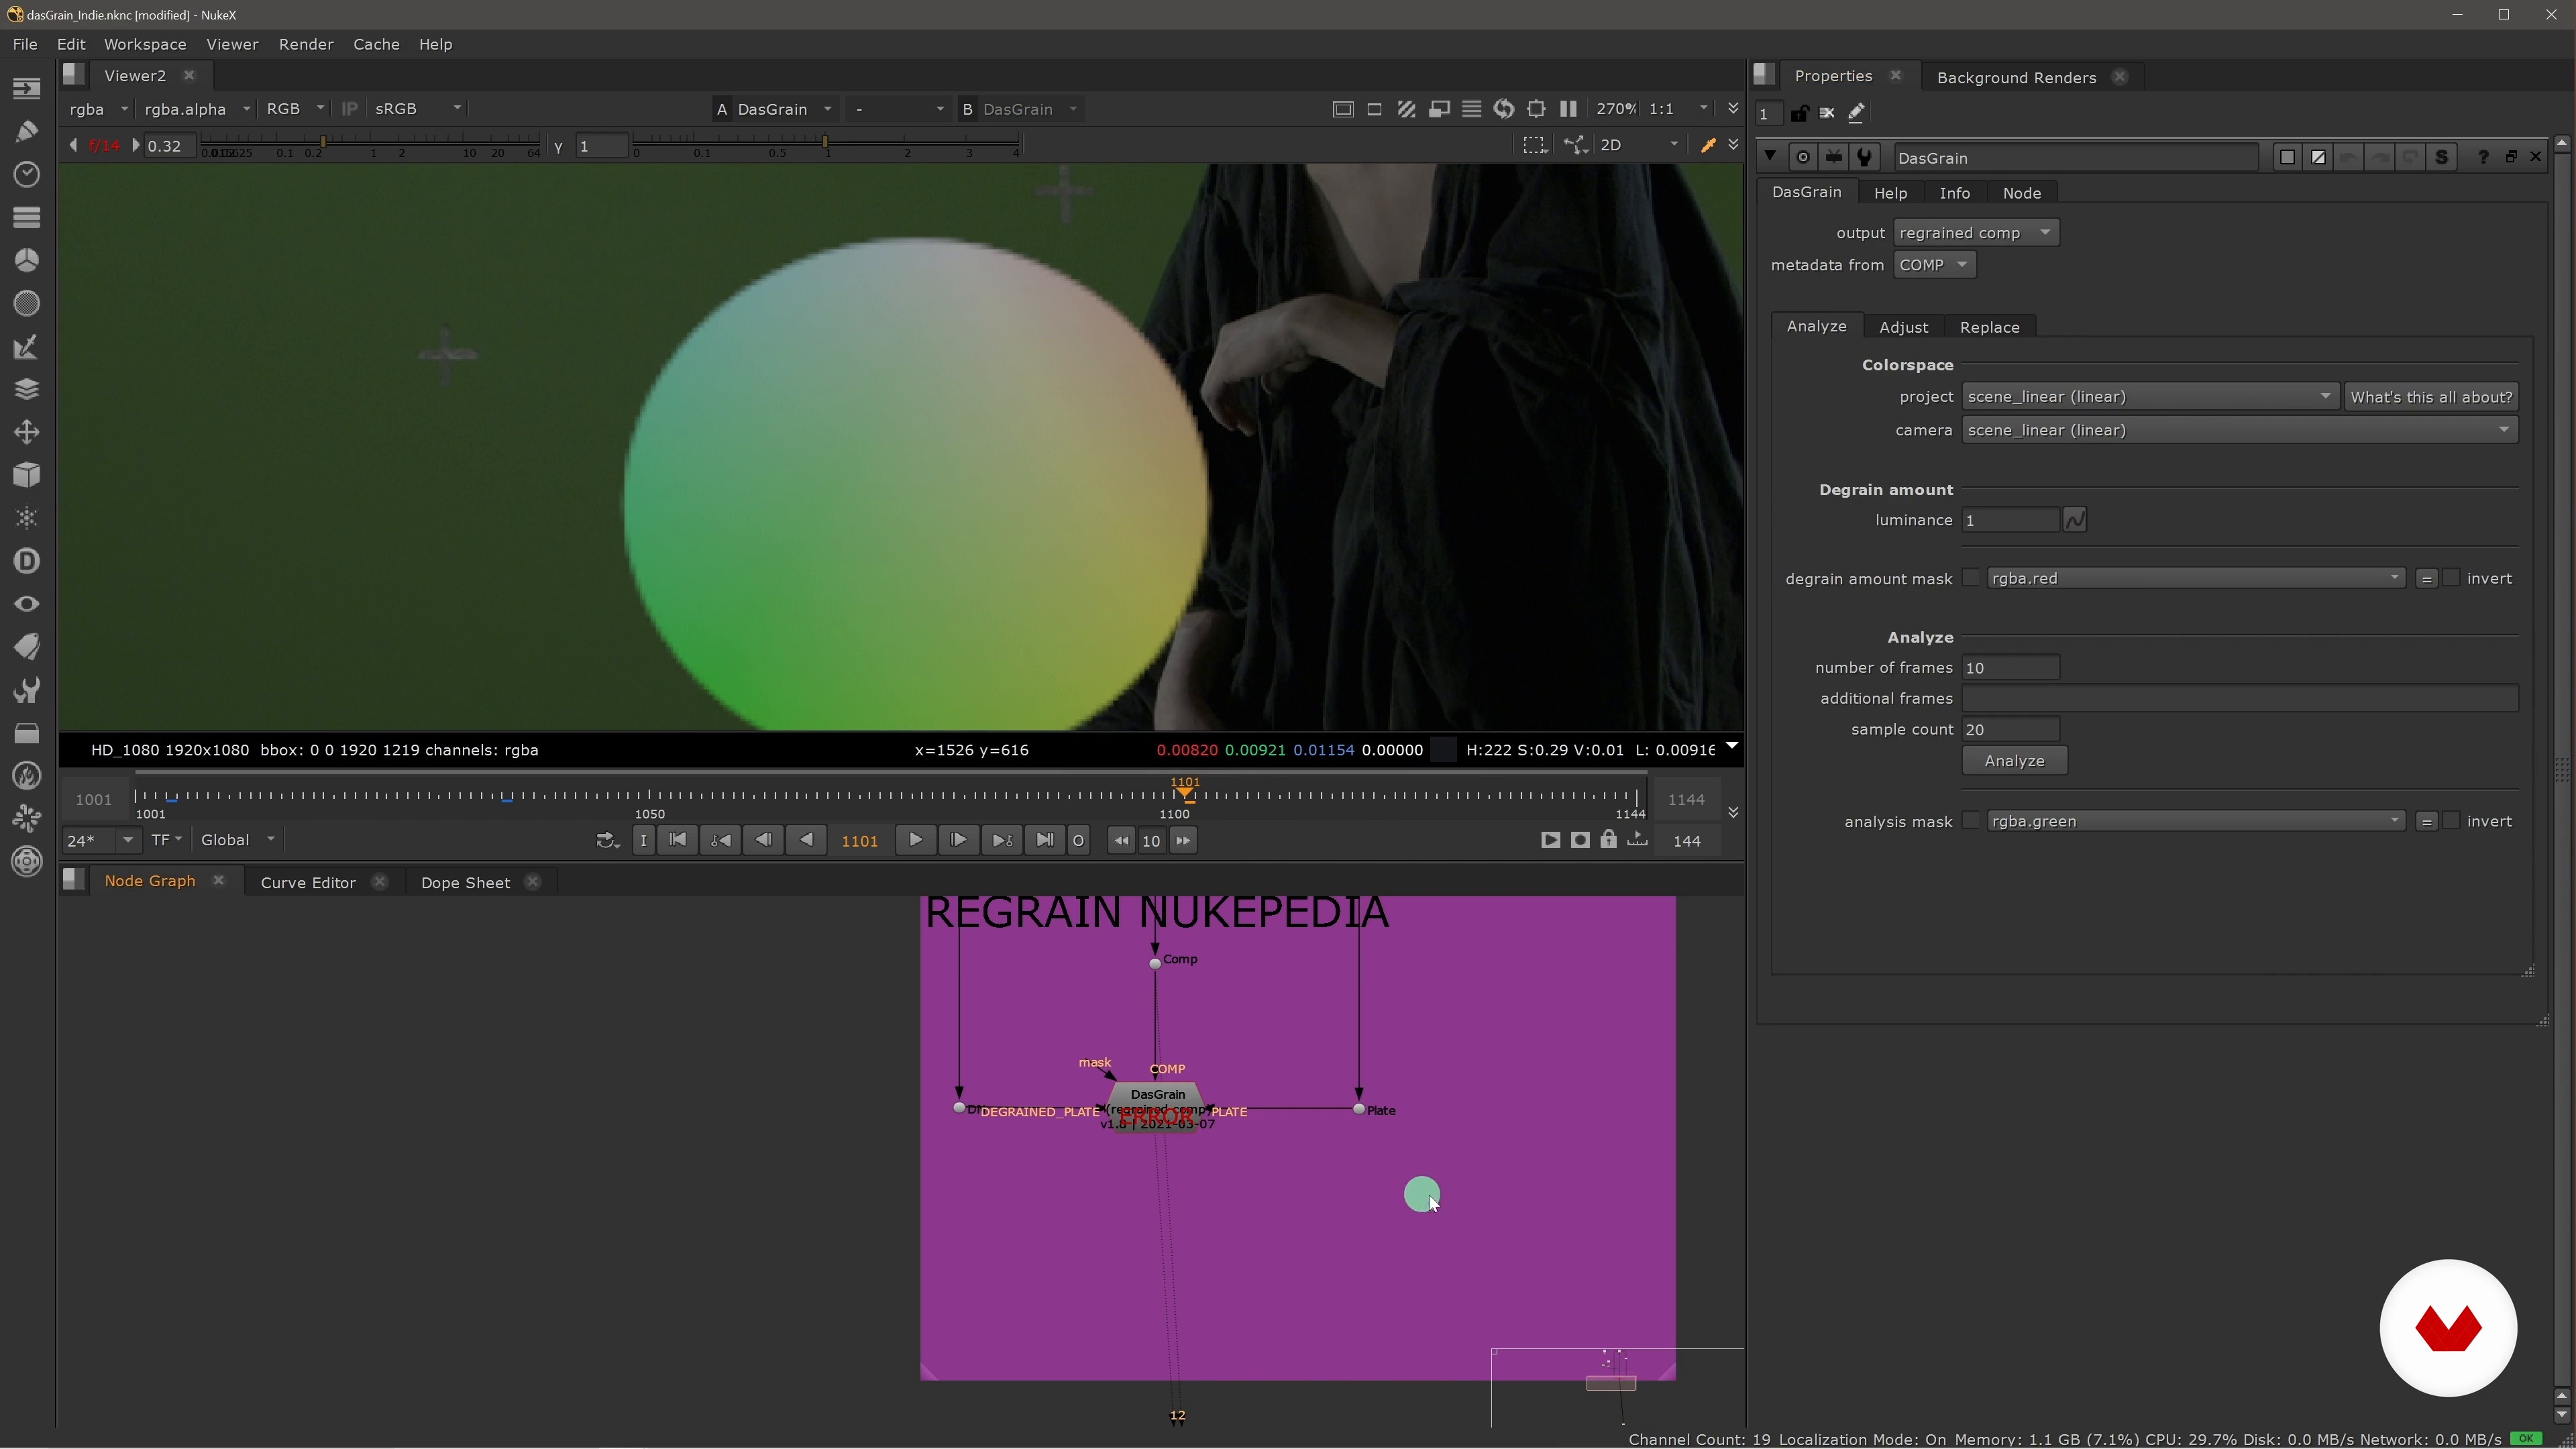This screenshot has width=2576, height=1449.
Task: Open the output regrained comp dropdown
Action: [x=1976, y=233]
